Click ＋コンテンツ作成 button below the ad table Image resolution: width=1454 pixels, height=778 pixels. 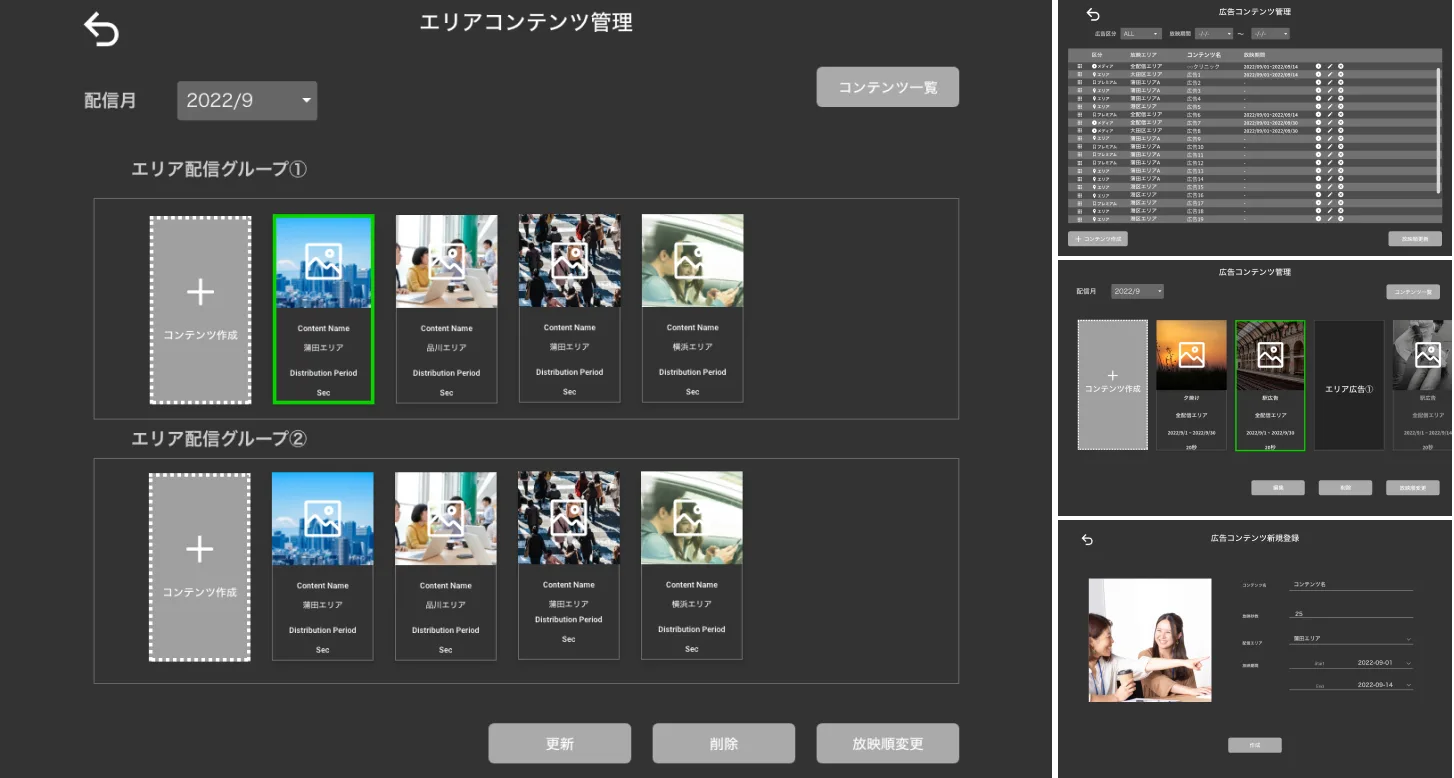point(1098,239)
